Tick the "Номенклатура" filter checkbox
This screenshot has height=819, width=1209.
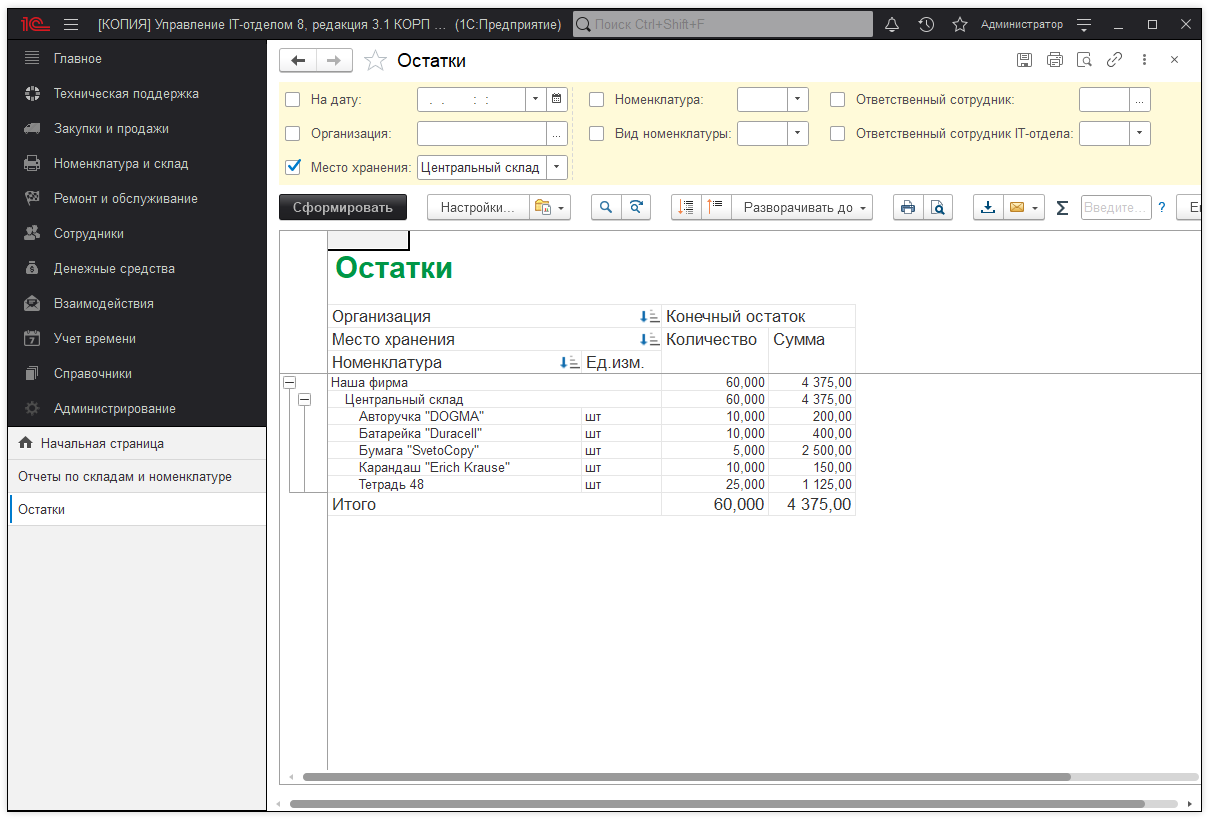click(x=597, y=100)
